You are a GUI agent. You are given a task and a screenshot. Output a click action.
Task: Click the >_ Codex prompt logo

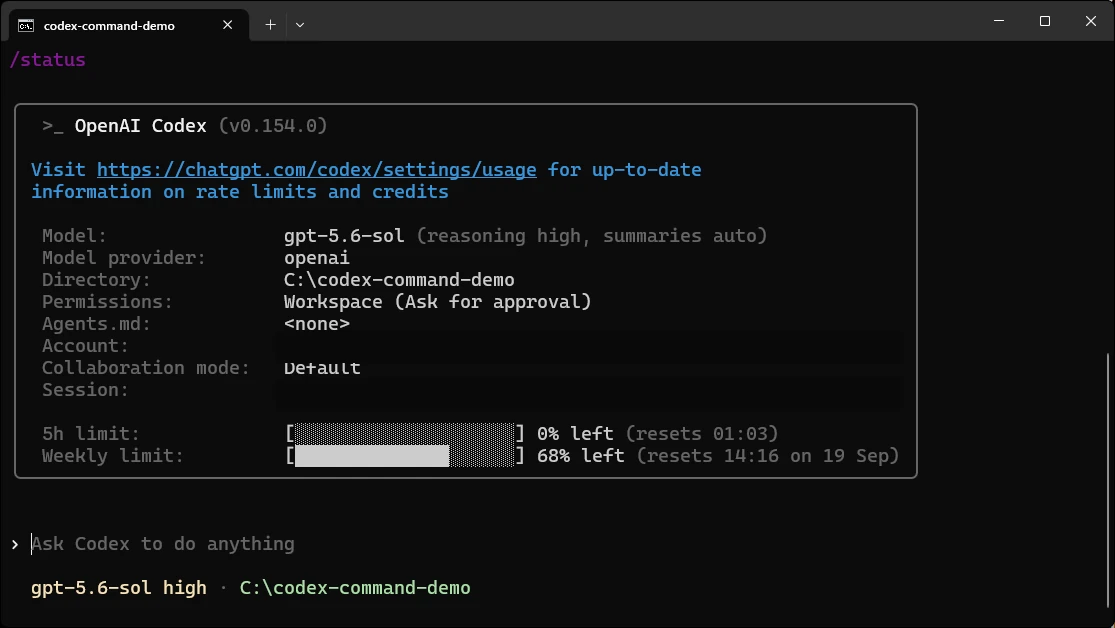[x=53, y=127]
